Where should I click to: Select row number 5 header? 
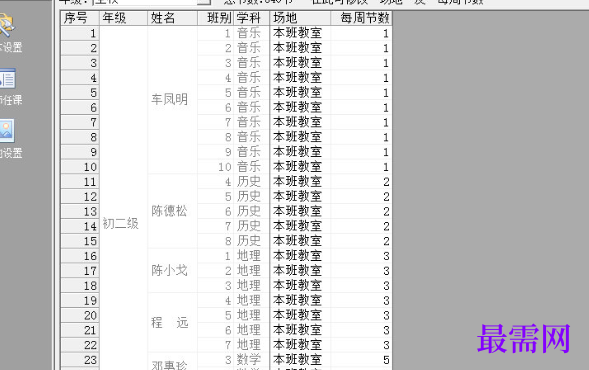tap(80, 92)
